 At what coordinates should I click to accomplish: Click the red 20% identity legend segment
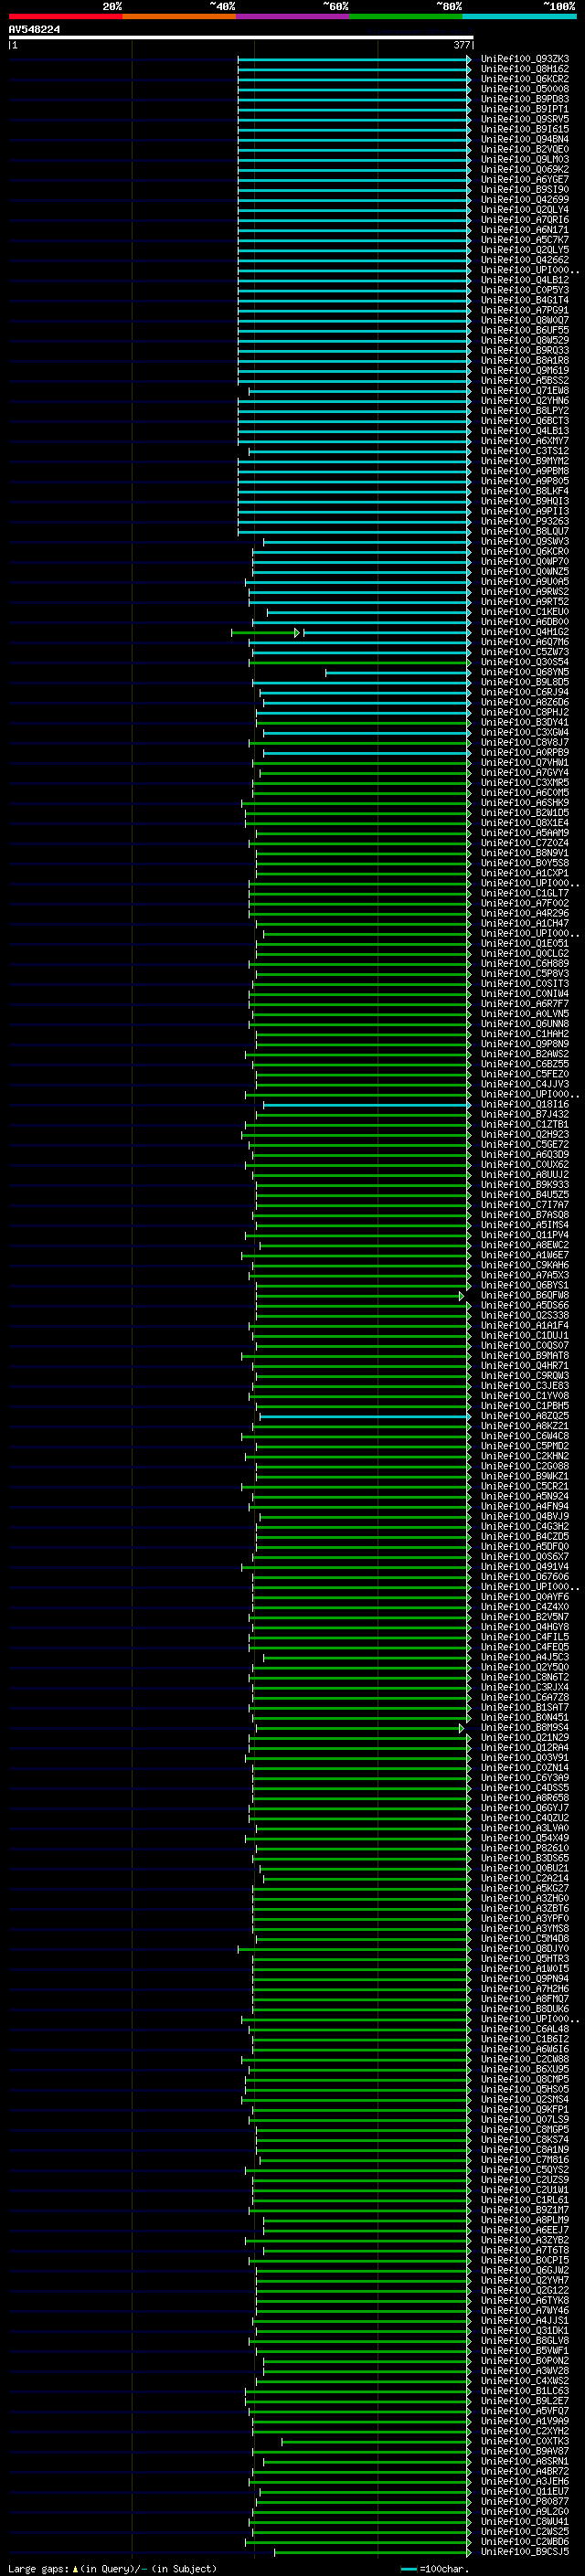pyautogui.click(x=65, y=16)
